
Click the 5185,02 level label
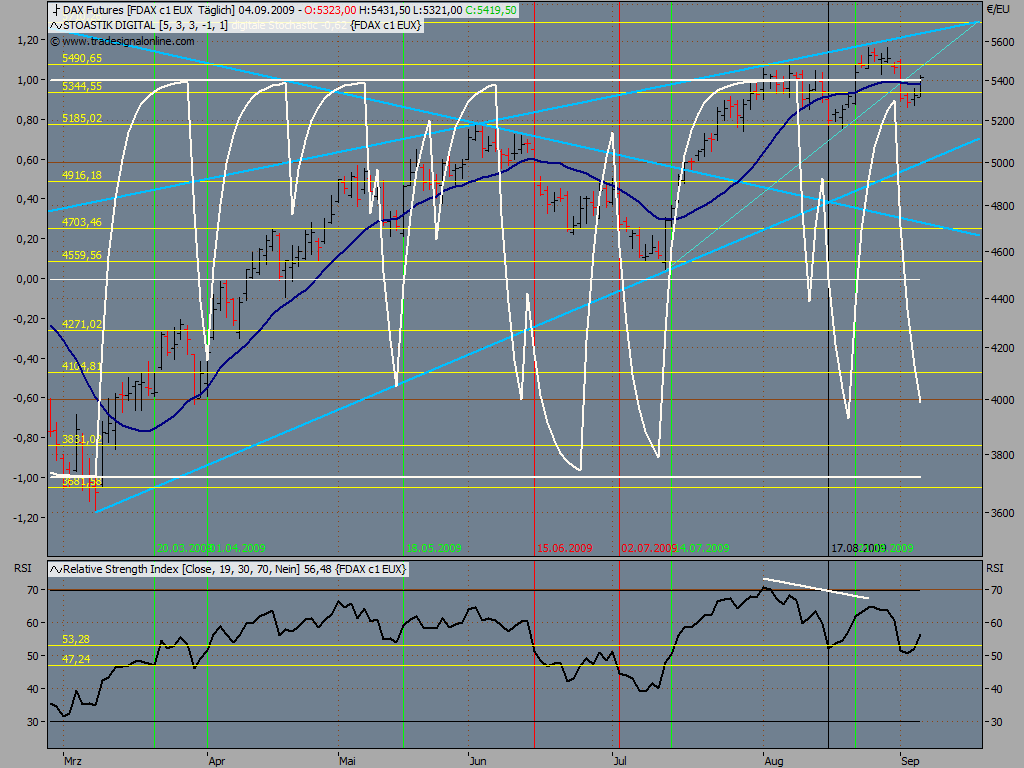(82, 118)
